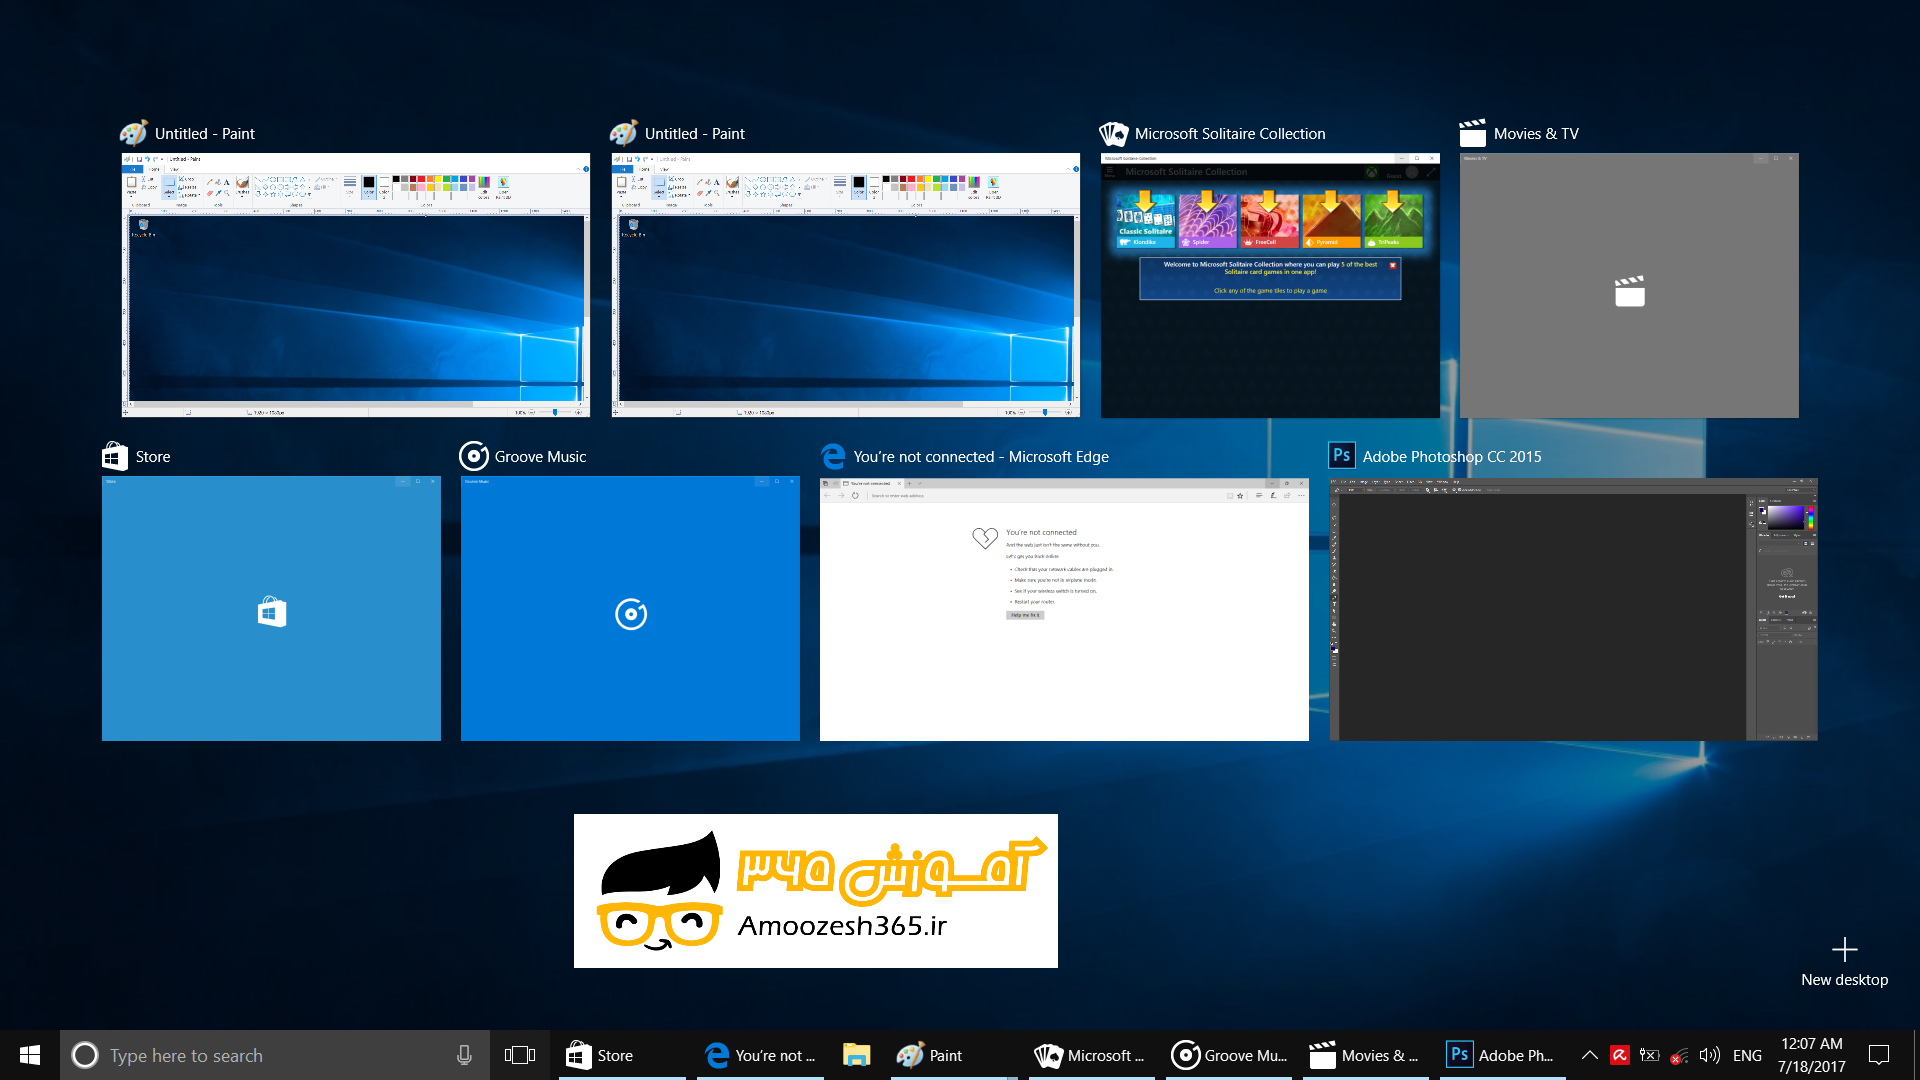
Task: Open Movies & TV from the taskbar
Action: (x=1366, y=1055)
